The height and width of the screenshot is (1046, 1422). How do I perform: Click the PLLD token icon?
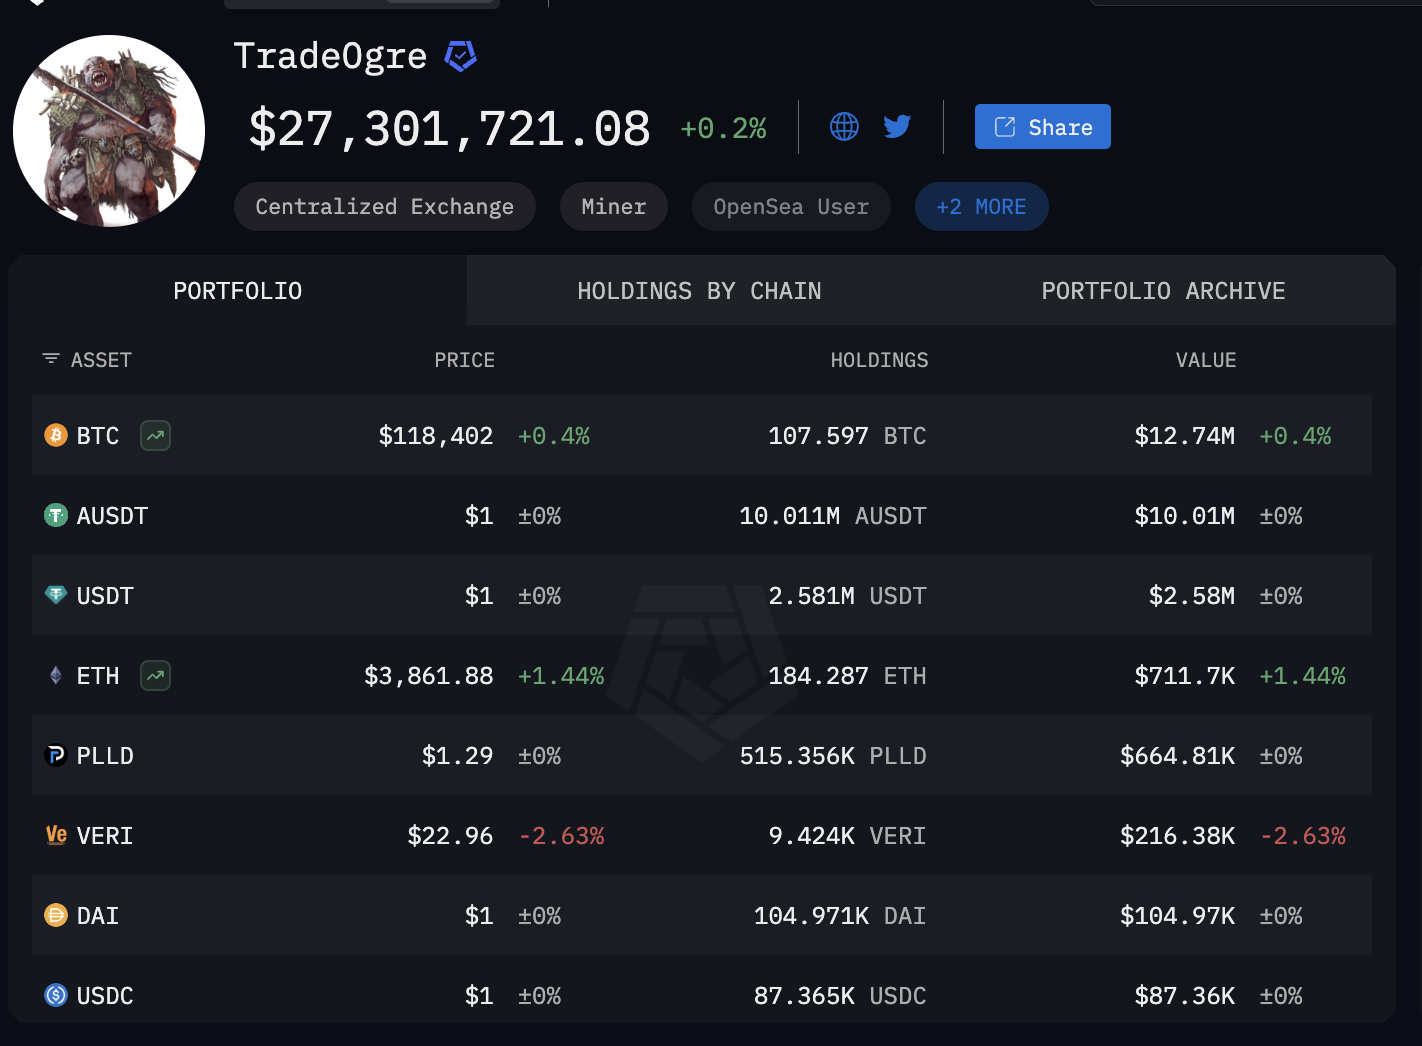click(56, 755)
